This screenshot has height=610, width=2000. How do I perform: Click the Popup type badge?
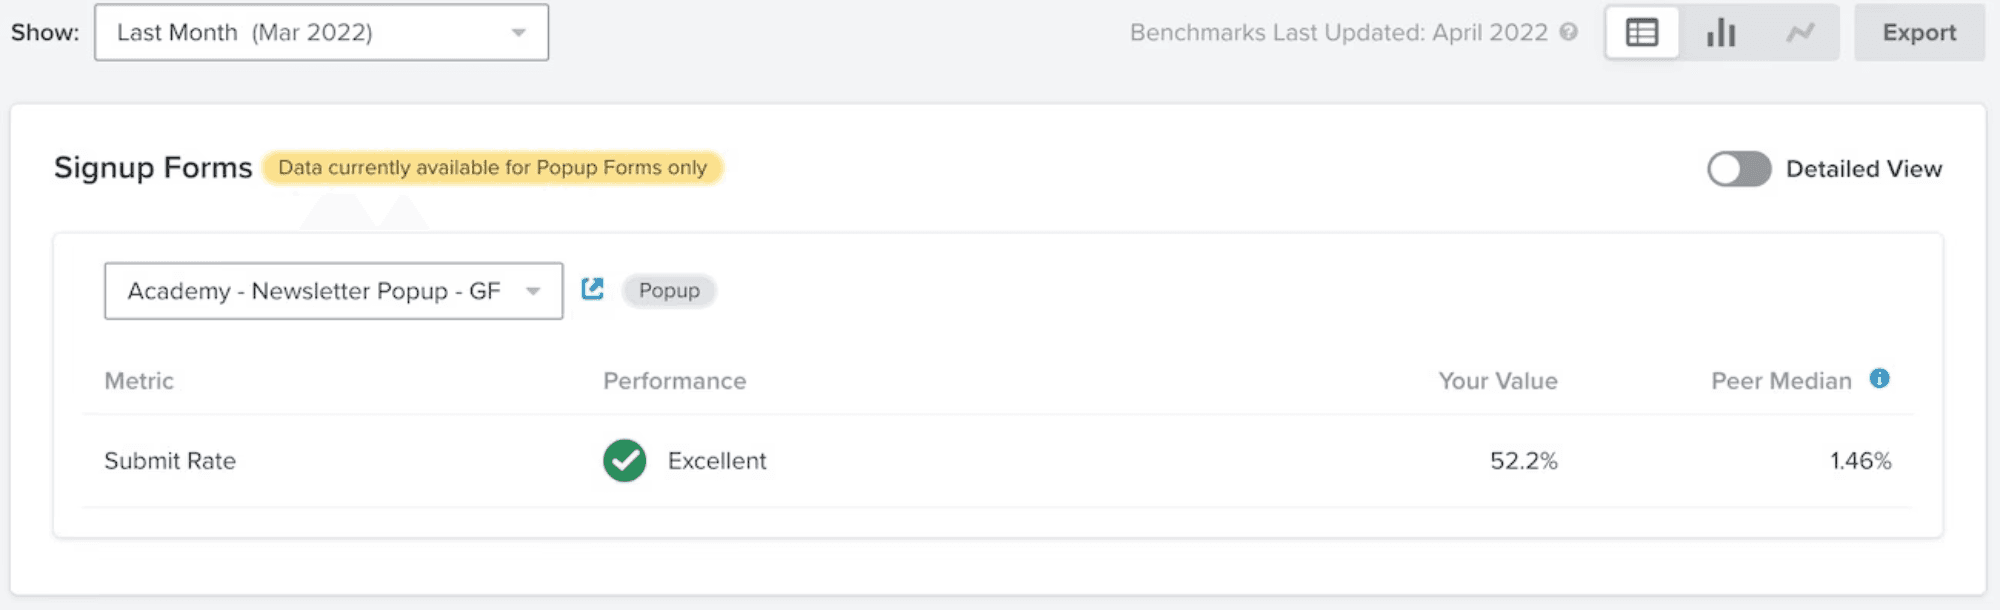coord(669,291)
